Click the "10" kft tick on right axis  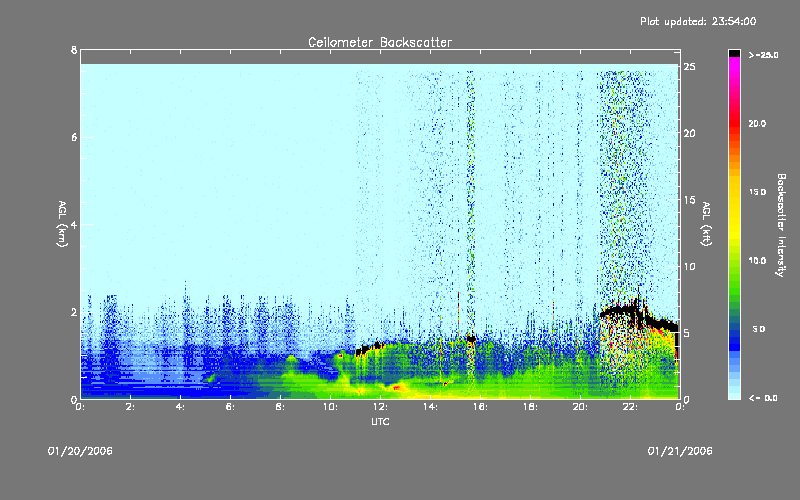coord(689,266)
